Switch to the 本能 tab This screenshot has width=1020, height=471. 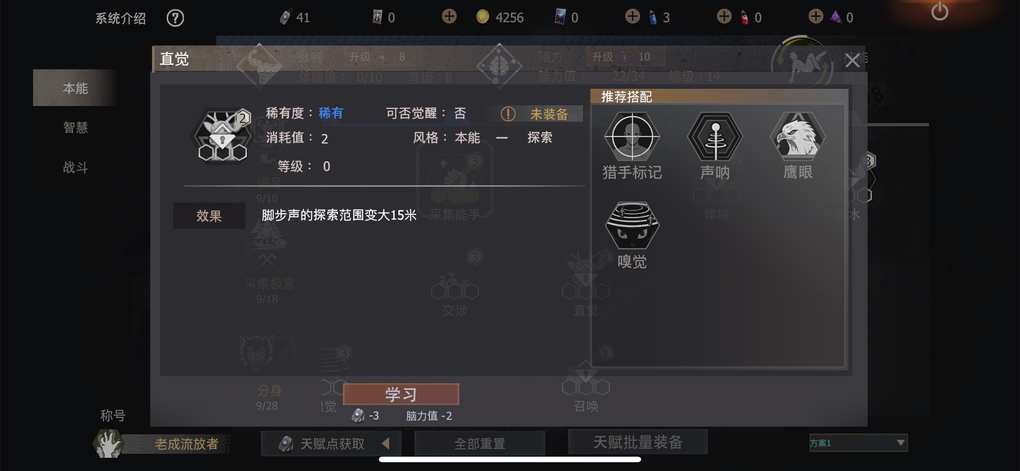click(x=75, y=88)
